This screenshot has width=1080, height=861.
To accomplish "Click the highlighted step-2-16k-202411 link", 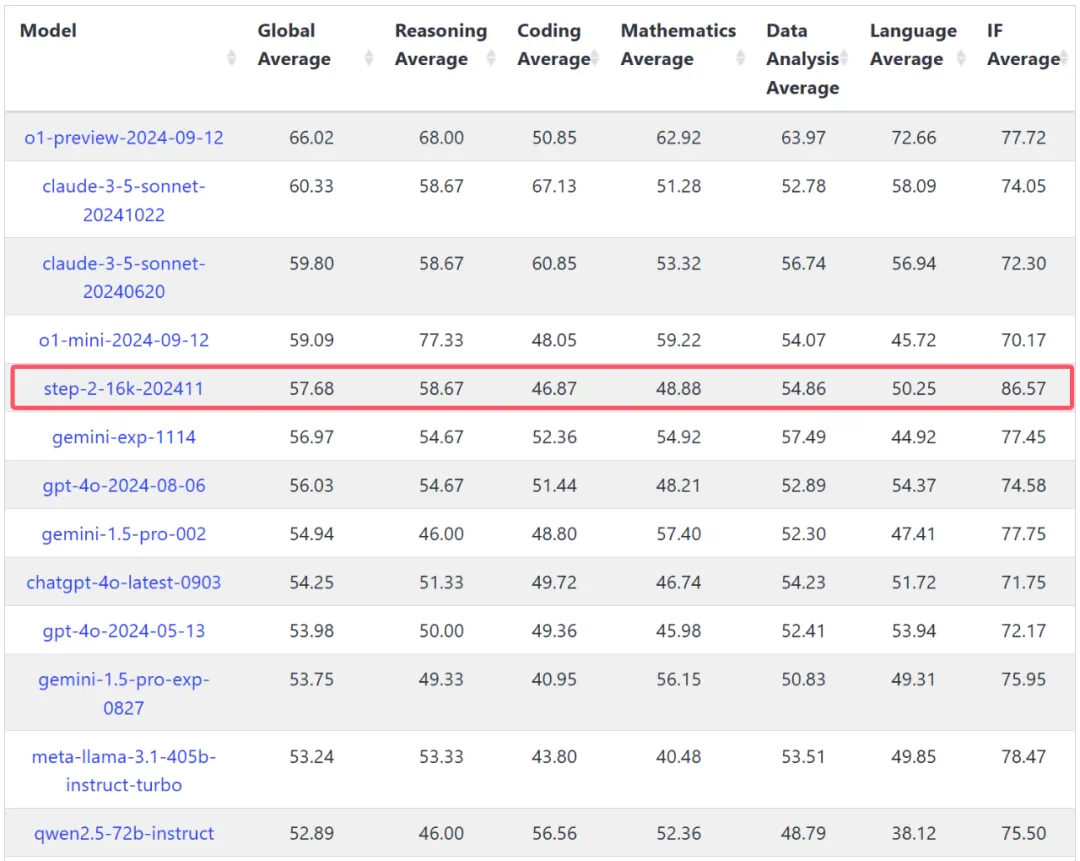I will (x=124, y=388).
